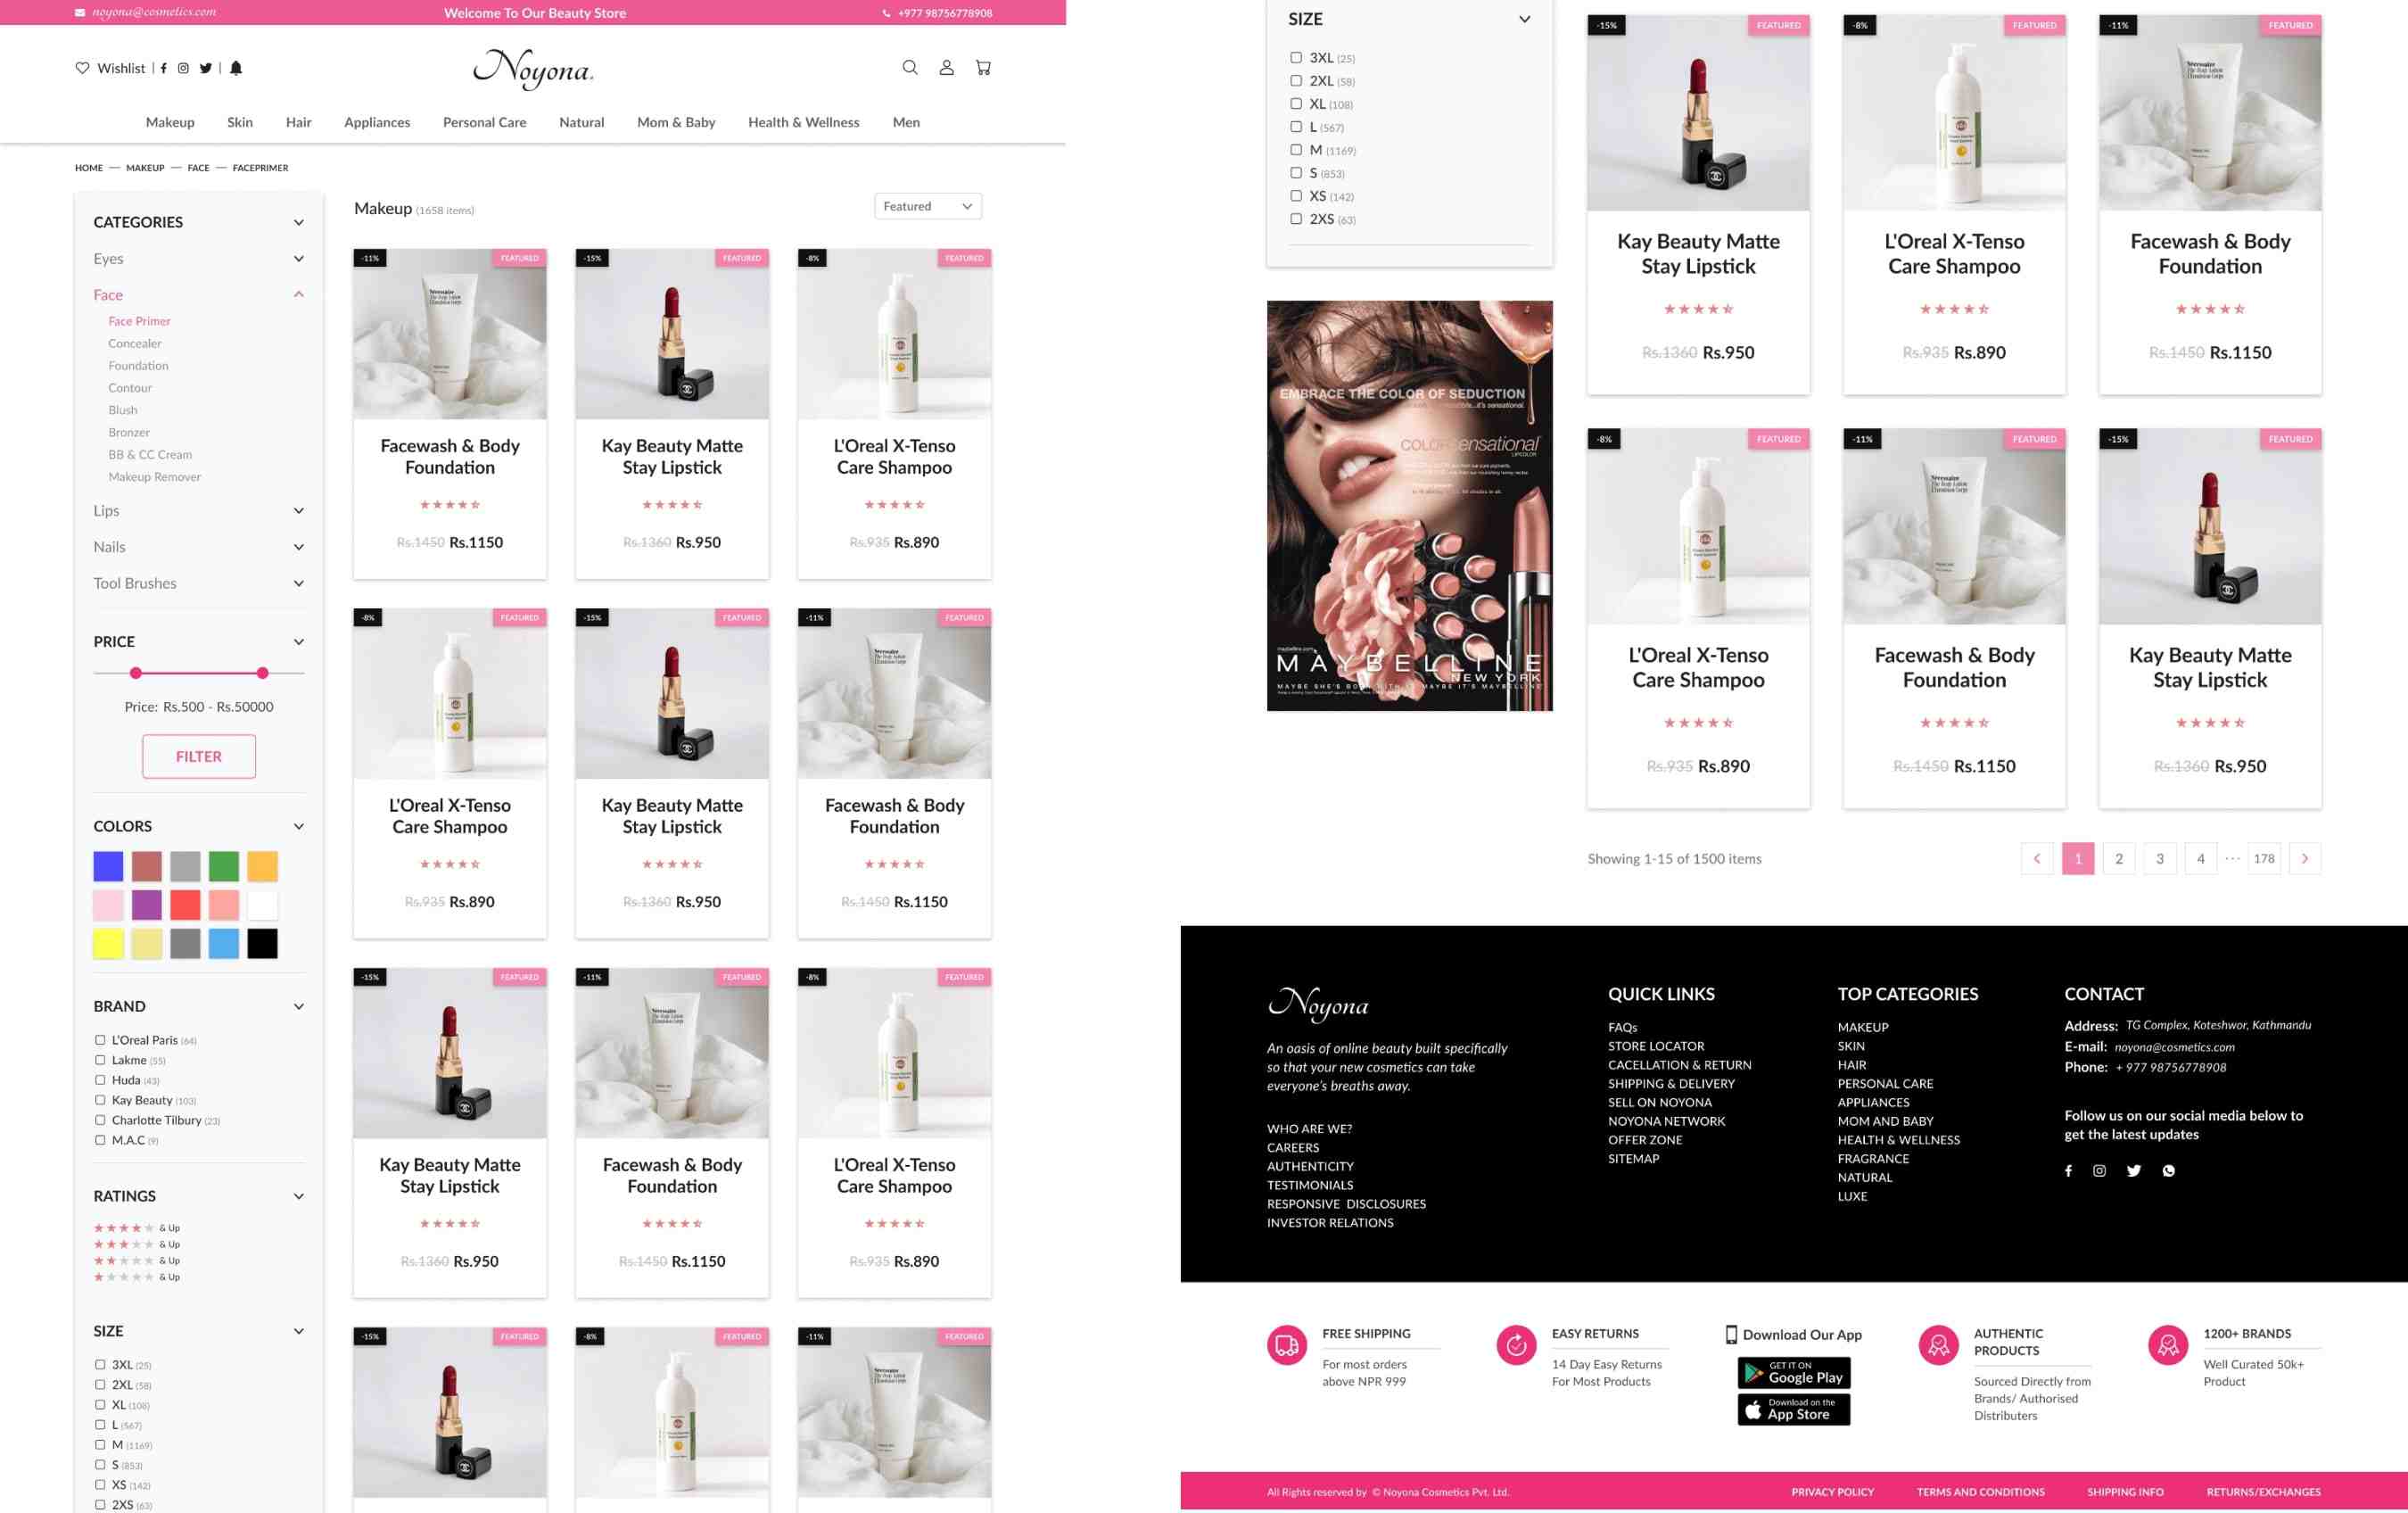Screen dimensions: 2408x1513
Task: Check the 3XL size checkbox in left sidebar
Action: coord(100,1364)
